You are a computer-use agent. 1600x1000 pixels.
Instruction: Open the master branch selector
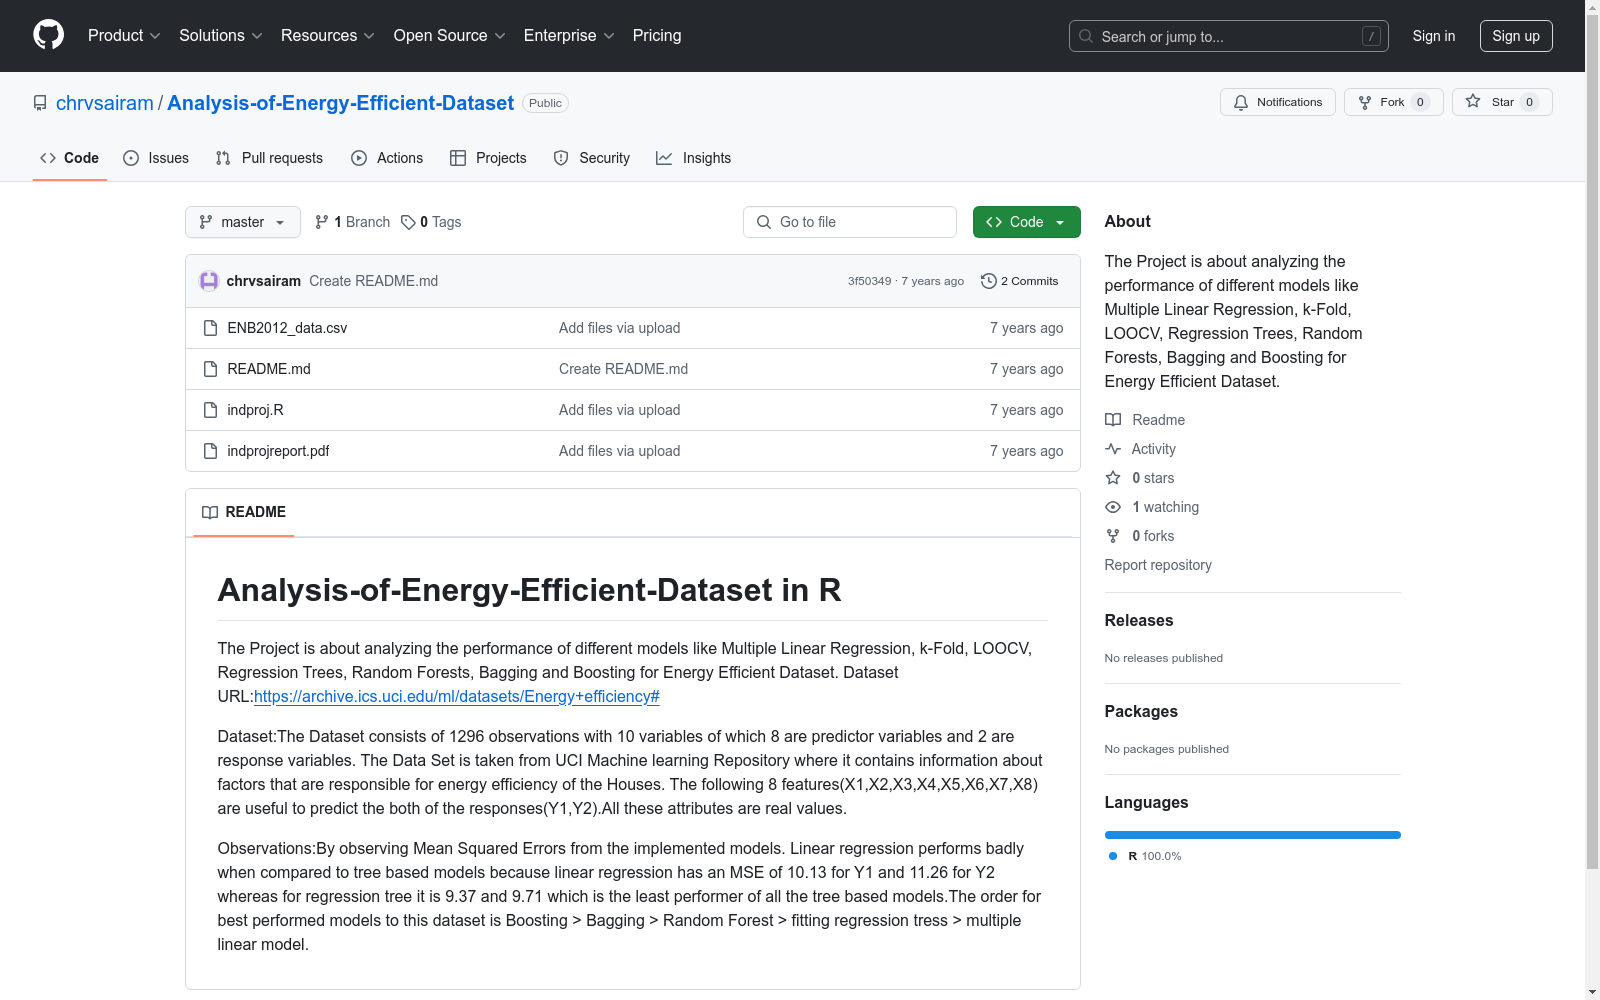click(x=243, y=222)
